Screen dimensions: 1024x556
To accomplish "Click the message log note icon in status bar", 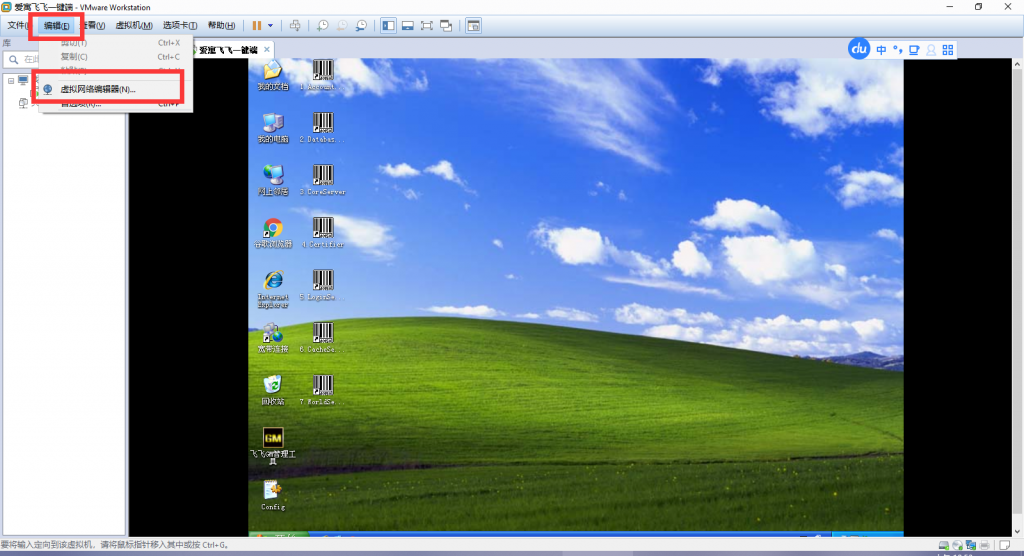I will pos(1004,545).
